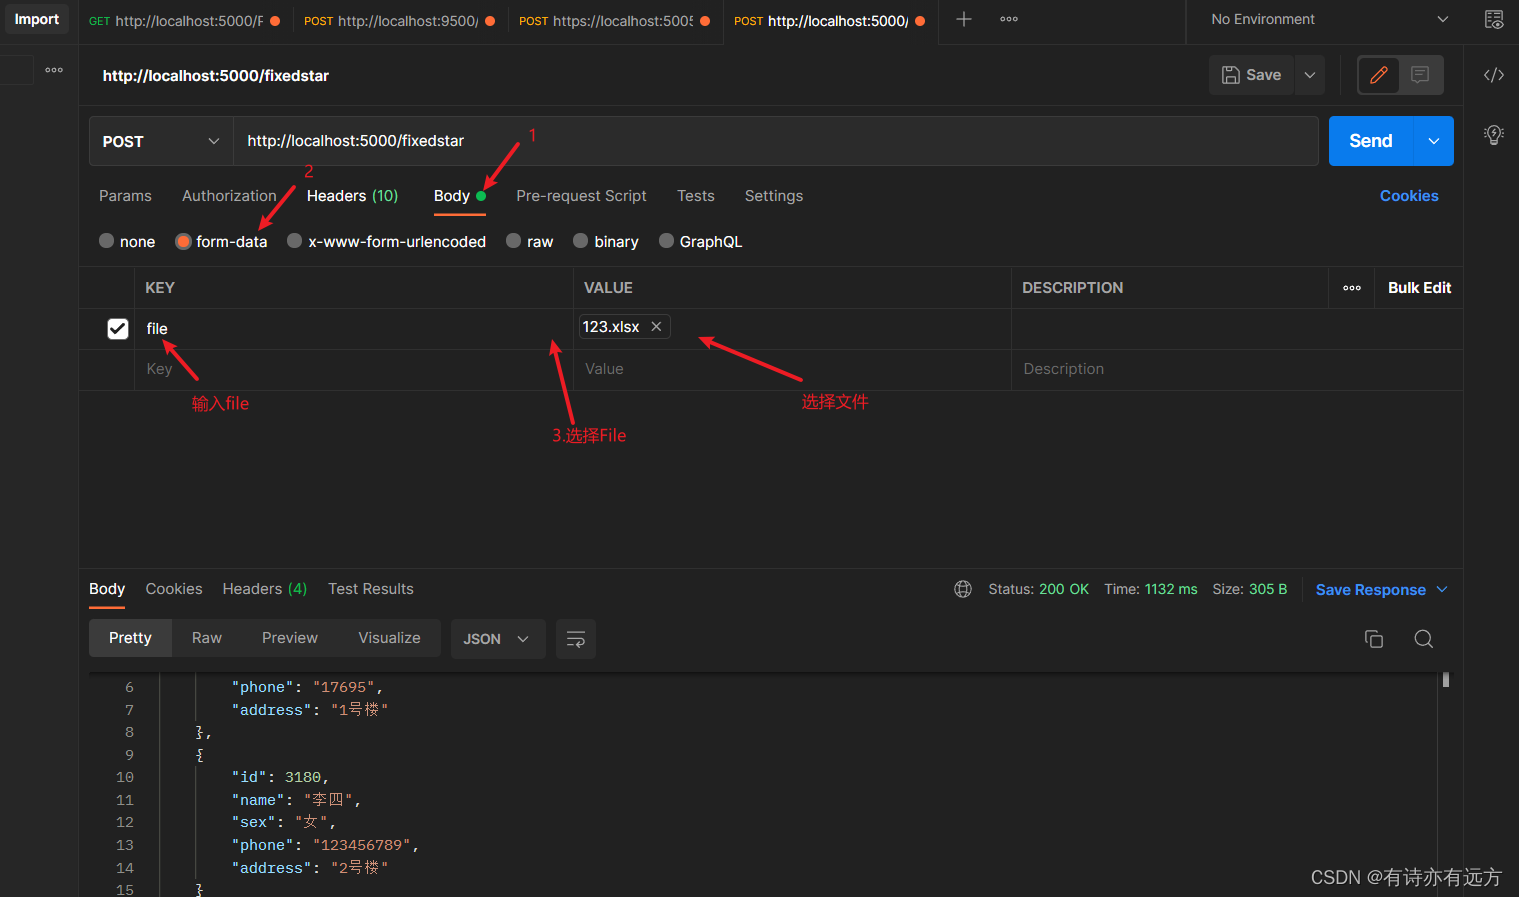Open the JSON format dropdown
Screen dimensions: 1519x897
tap(497, 639)
